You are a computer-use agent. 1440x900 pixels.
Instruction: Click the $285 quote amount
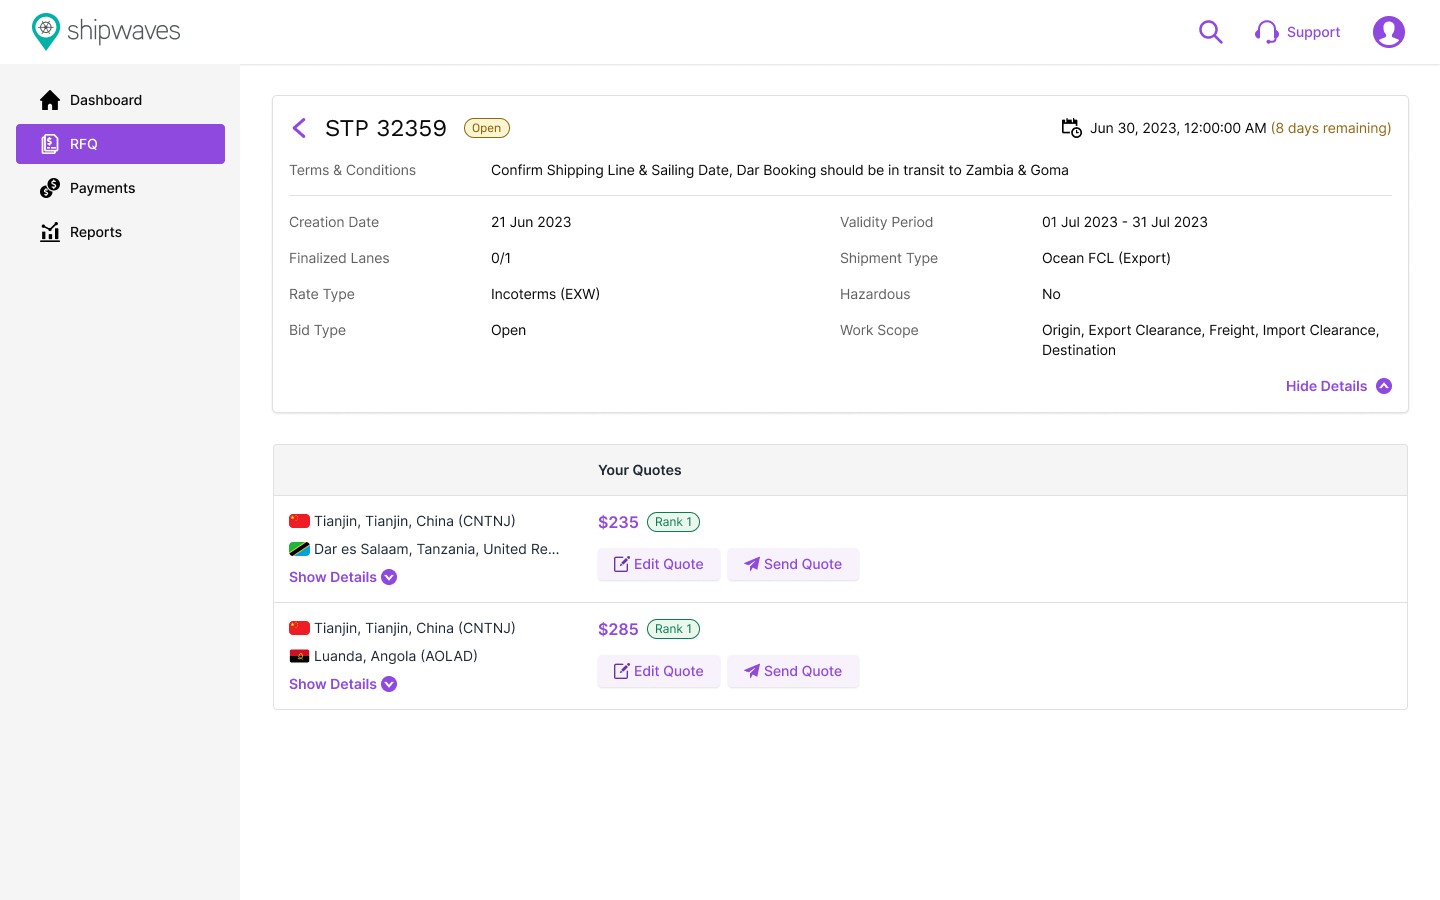point(618,629)
